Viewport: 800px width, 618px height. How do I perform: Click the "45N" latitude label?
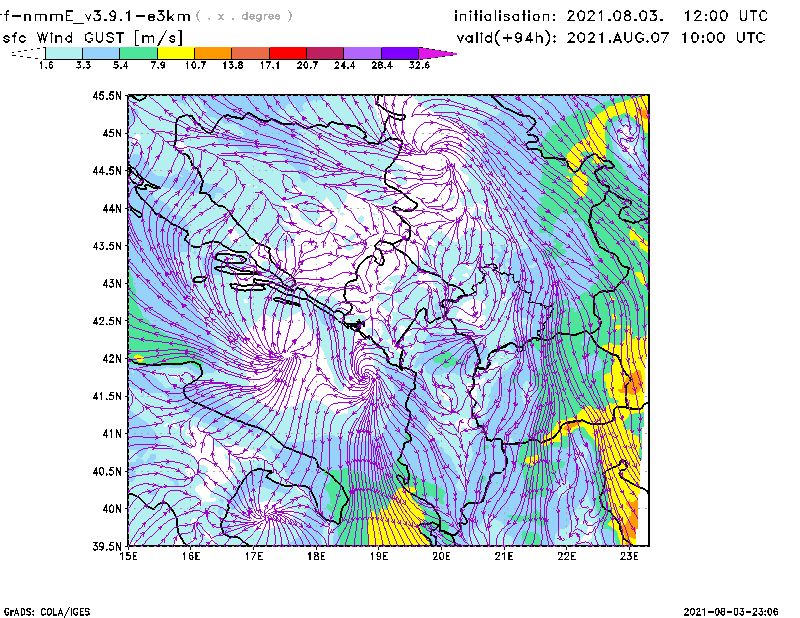pyautogui.click(x=112, y=133)
